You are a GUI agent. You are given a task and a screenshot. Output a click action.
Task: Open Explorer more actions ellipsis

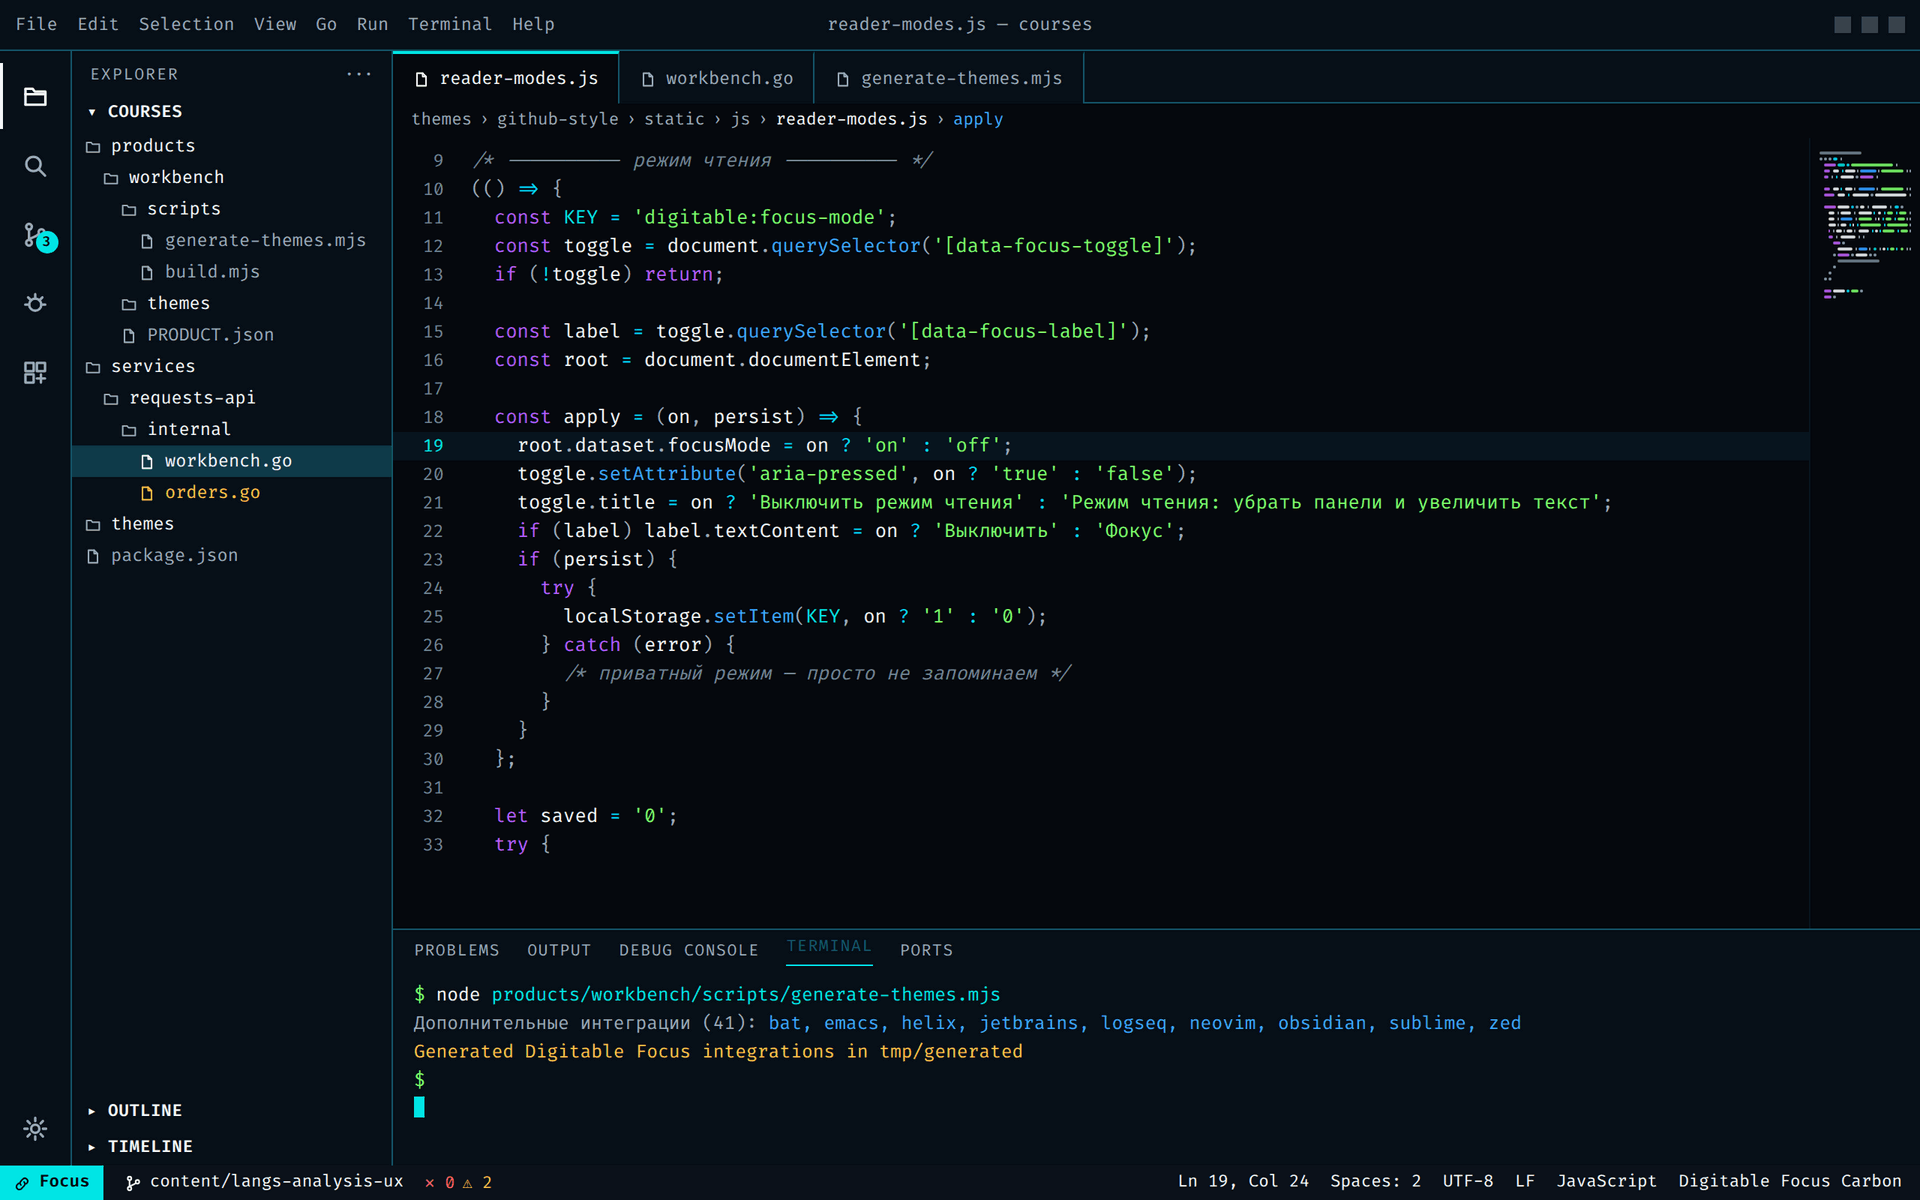click(359, 74)
